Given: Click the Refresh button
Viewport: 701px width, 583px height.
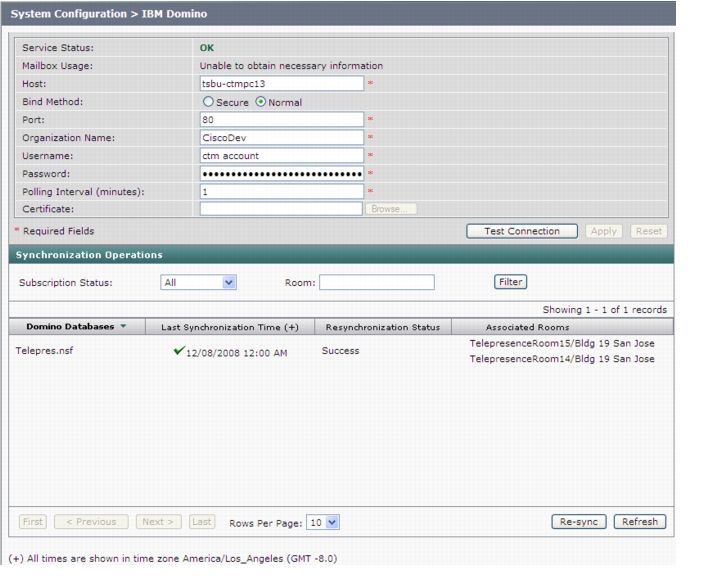Looking at the screenshot, I should 640,522.
